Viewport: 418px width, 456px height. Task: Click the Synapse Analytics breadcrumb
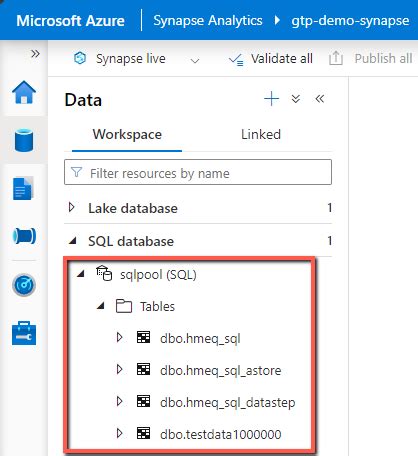click(x=208, y=21)
